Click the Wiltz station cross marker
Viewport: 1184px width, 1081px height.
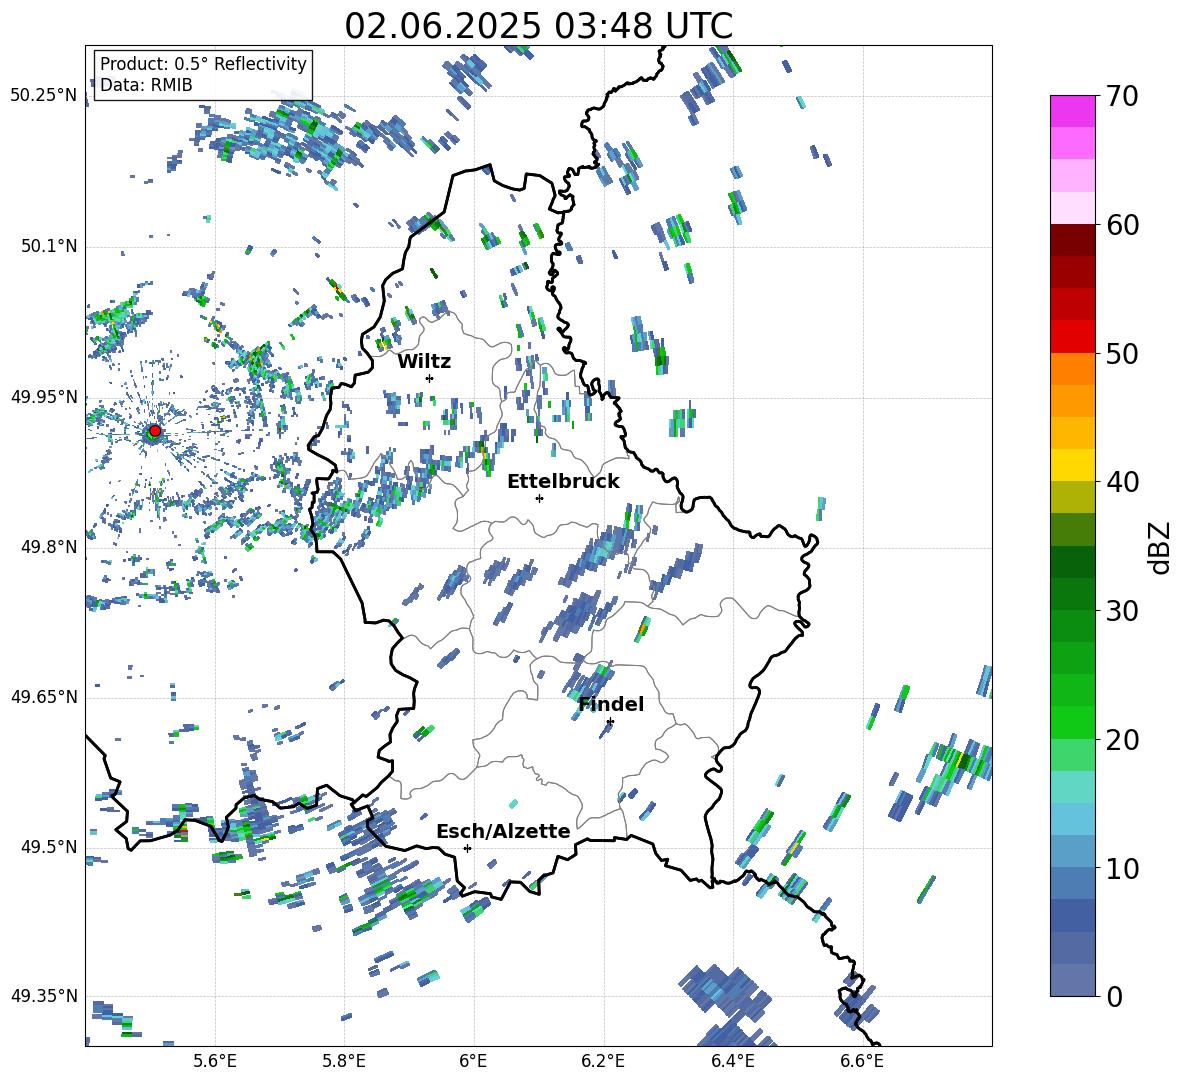coord(430,378)
